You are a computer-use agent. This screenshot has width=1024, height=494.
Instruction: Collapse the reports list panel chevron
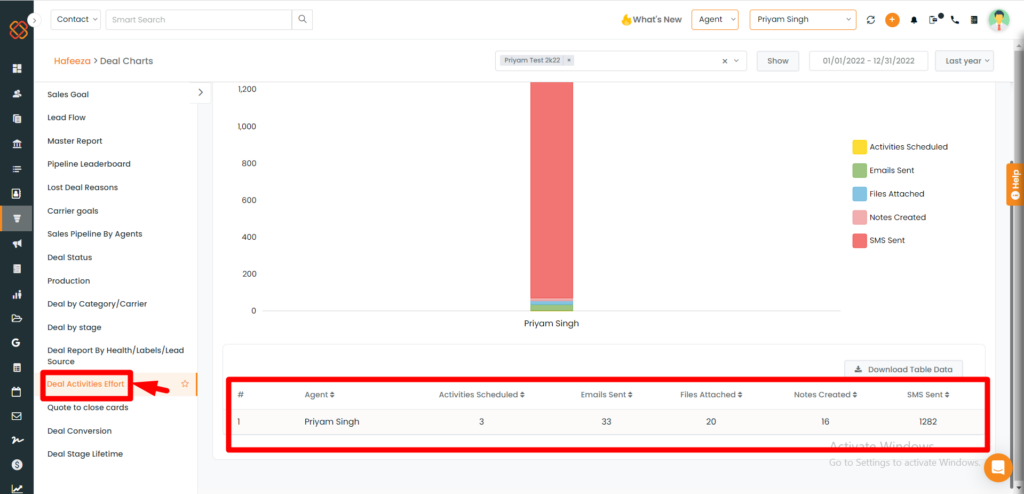pos(200,93)
